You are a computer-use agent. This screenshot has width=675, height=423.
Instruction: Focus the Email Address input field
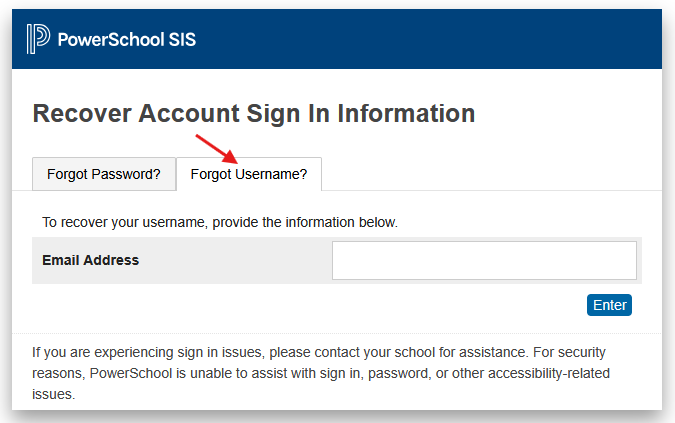click(x=484, y=260)
